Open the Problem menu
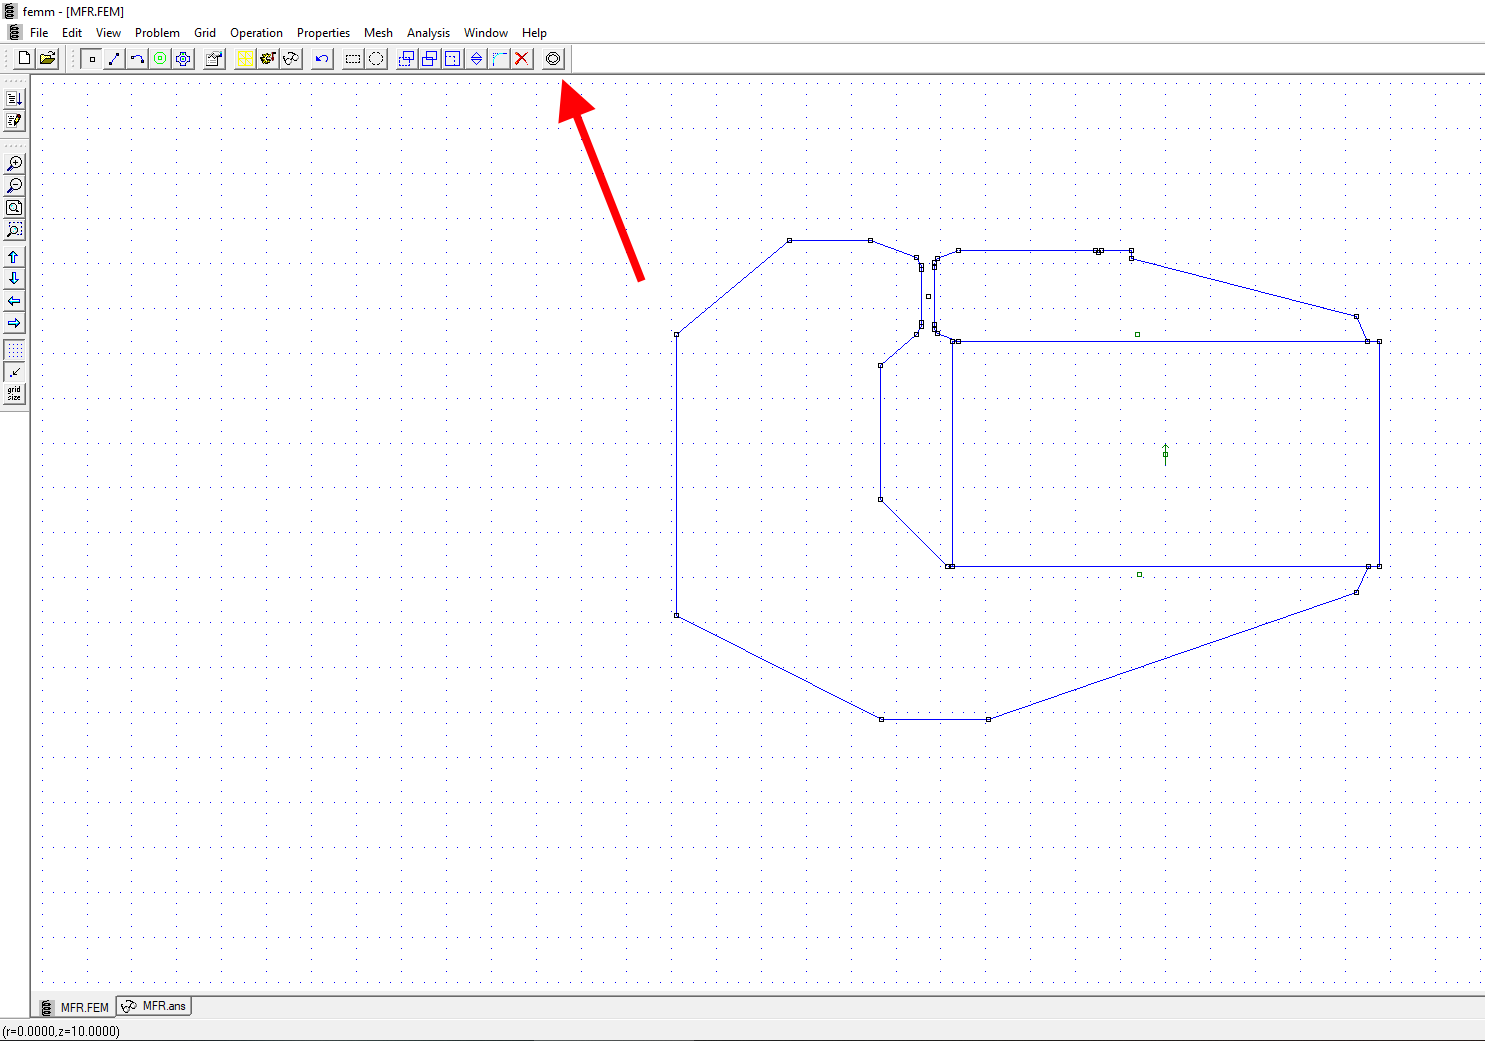 [x=157, y=33]
